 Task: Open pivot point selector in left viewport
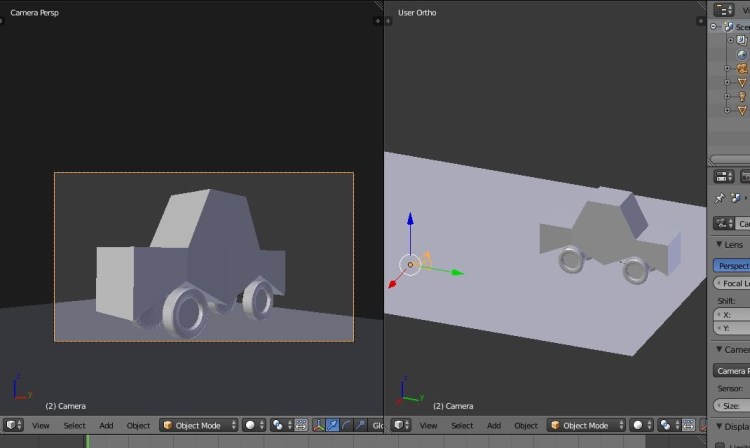[x=280, y=425]
